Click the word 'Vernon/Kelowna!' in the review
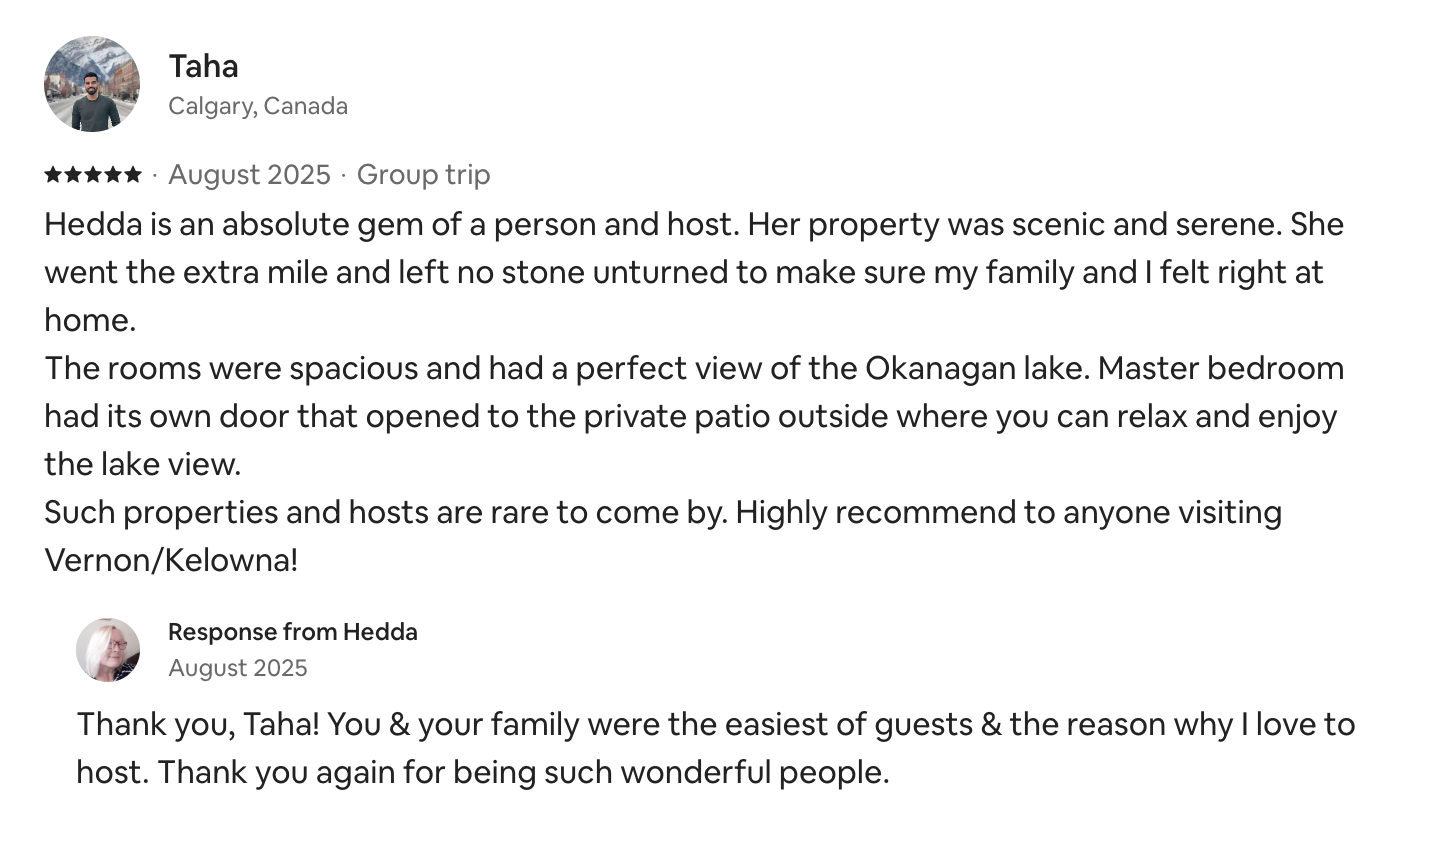 [171, 560]
